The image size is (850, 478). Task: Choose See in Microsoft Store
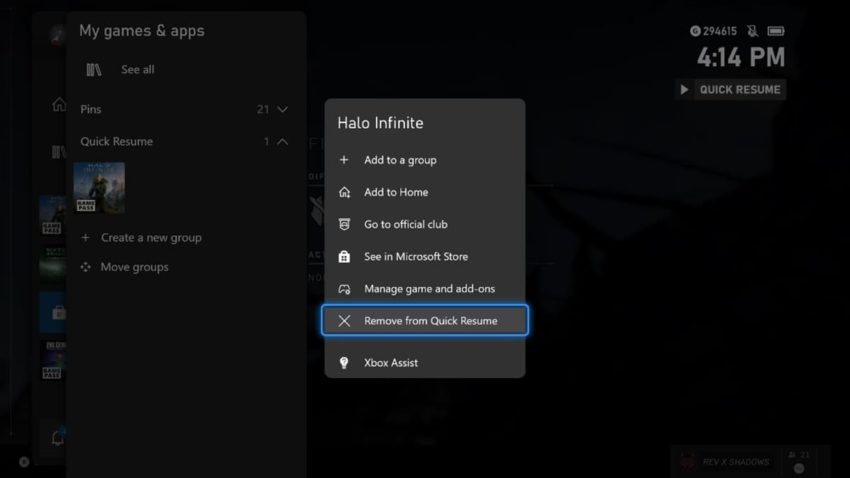click(x=415, y=257)
